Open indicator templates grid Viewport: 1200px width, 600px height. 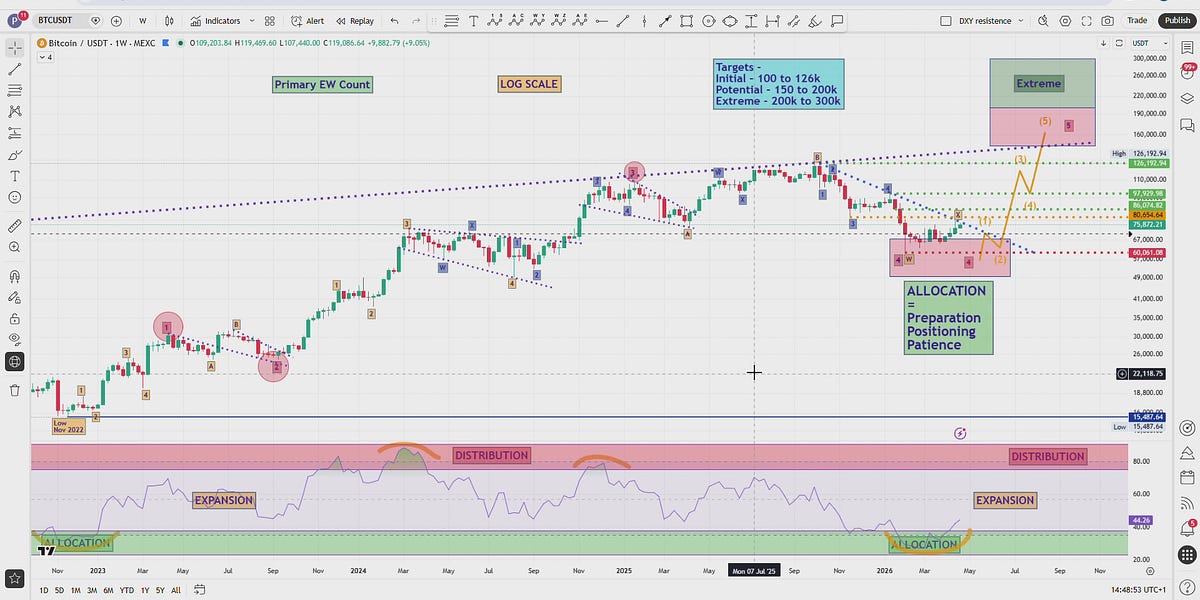[x=270, y=20]
